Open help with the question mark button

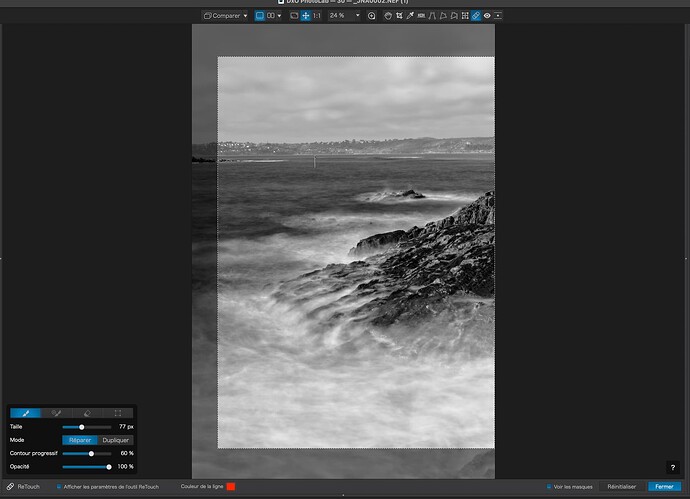pos(672,467)
